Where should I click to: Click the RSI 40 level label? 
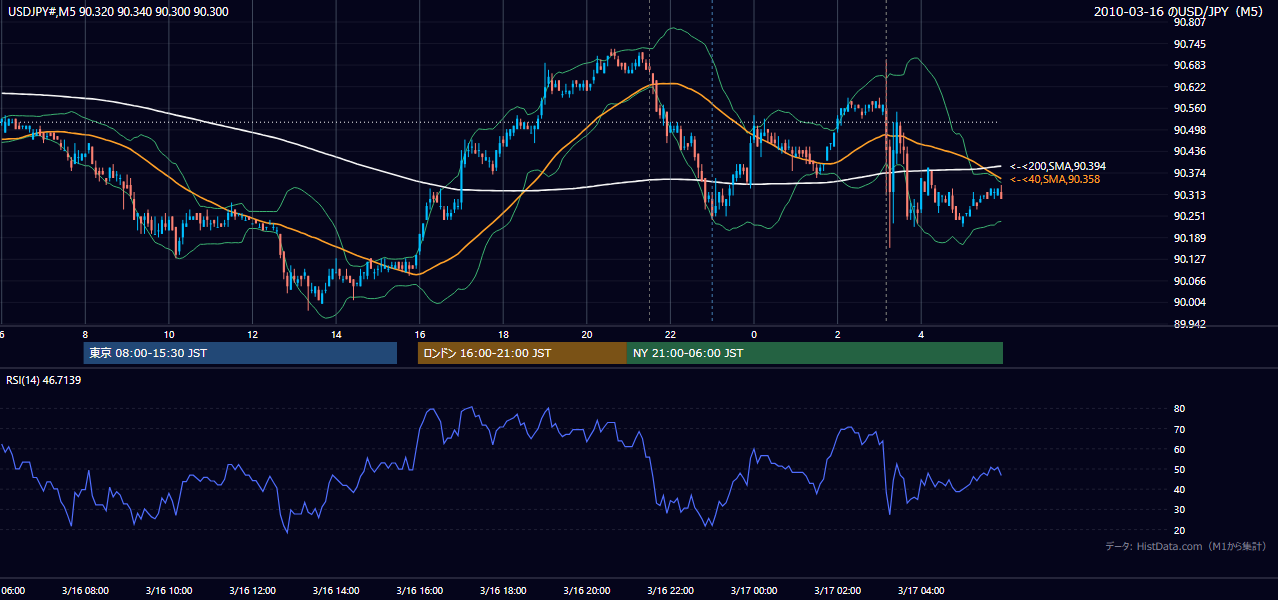(x=1179, y=490)
